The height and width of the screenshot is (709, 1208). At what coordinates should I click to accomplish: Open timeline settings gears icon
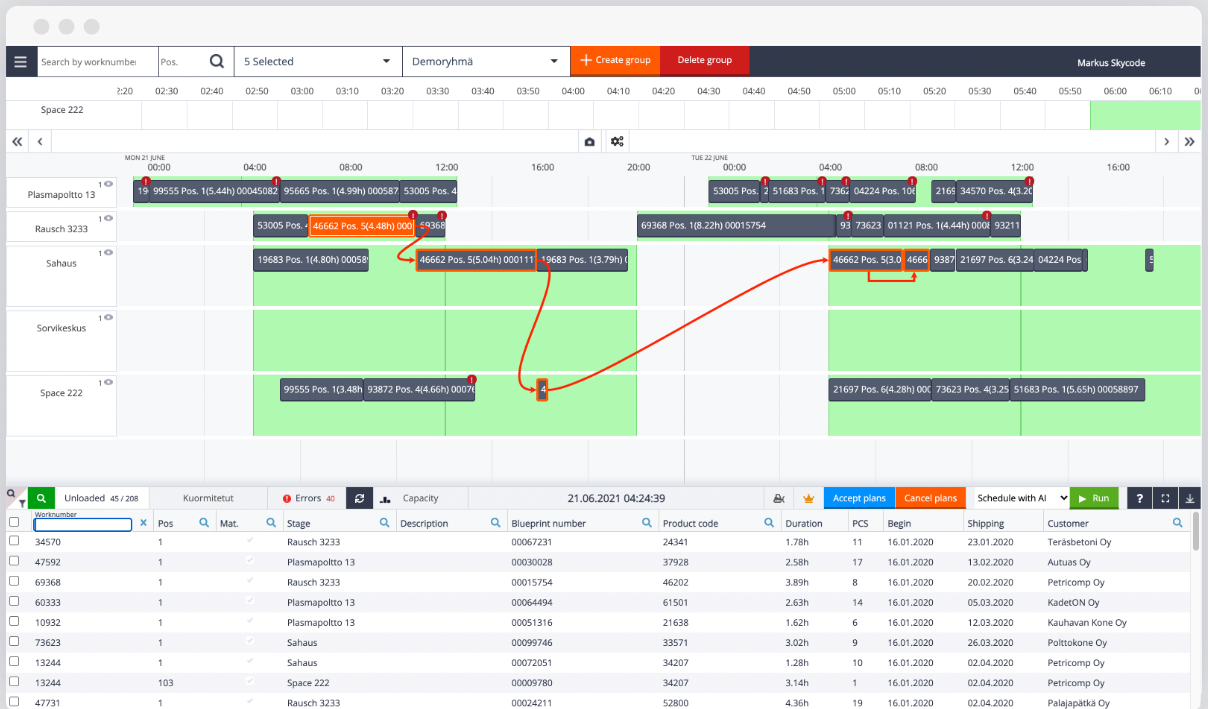coord(617,142)
